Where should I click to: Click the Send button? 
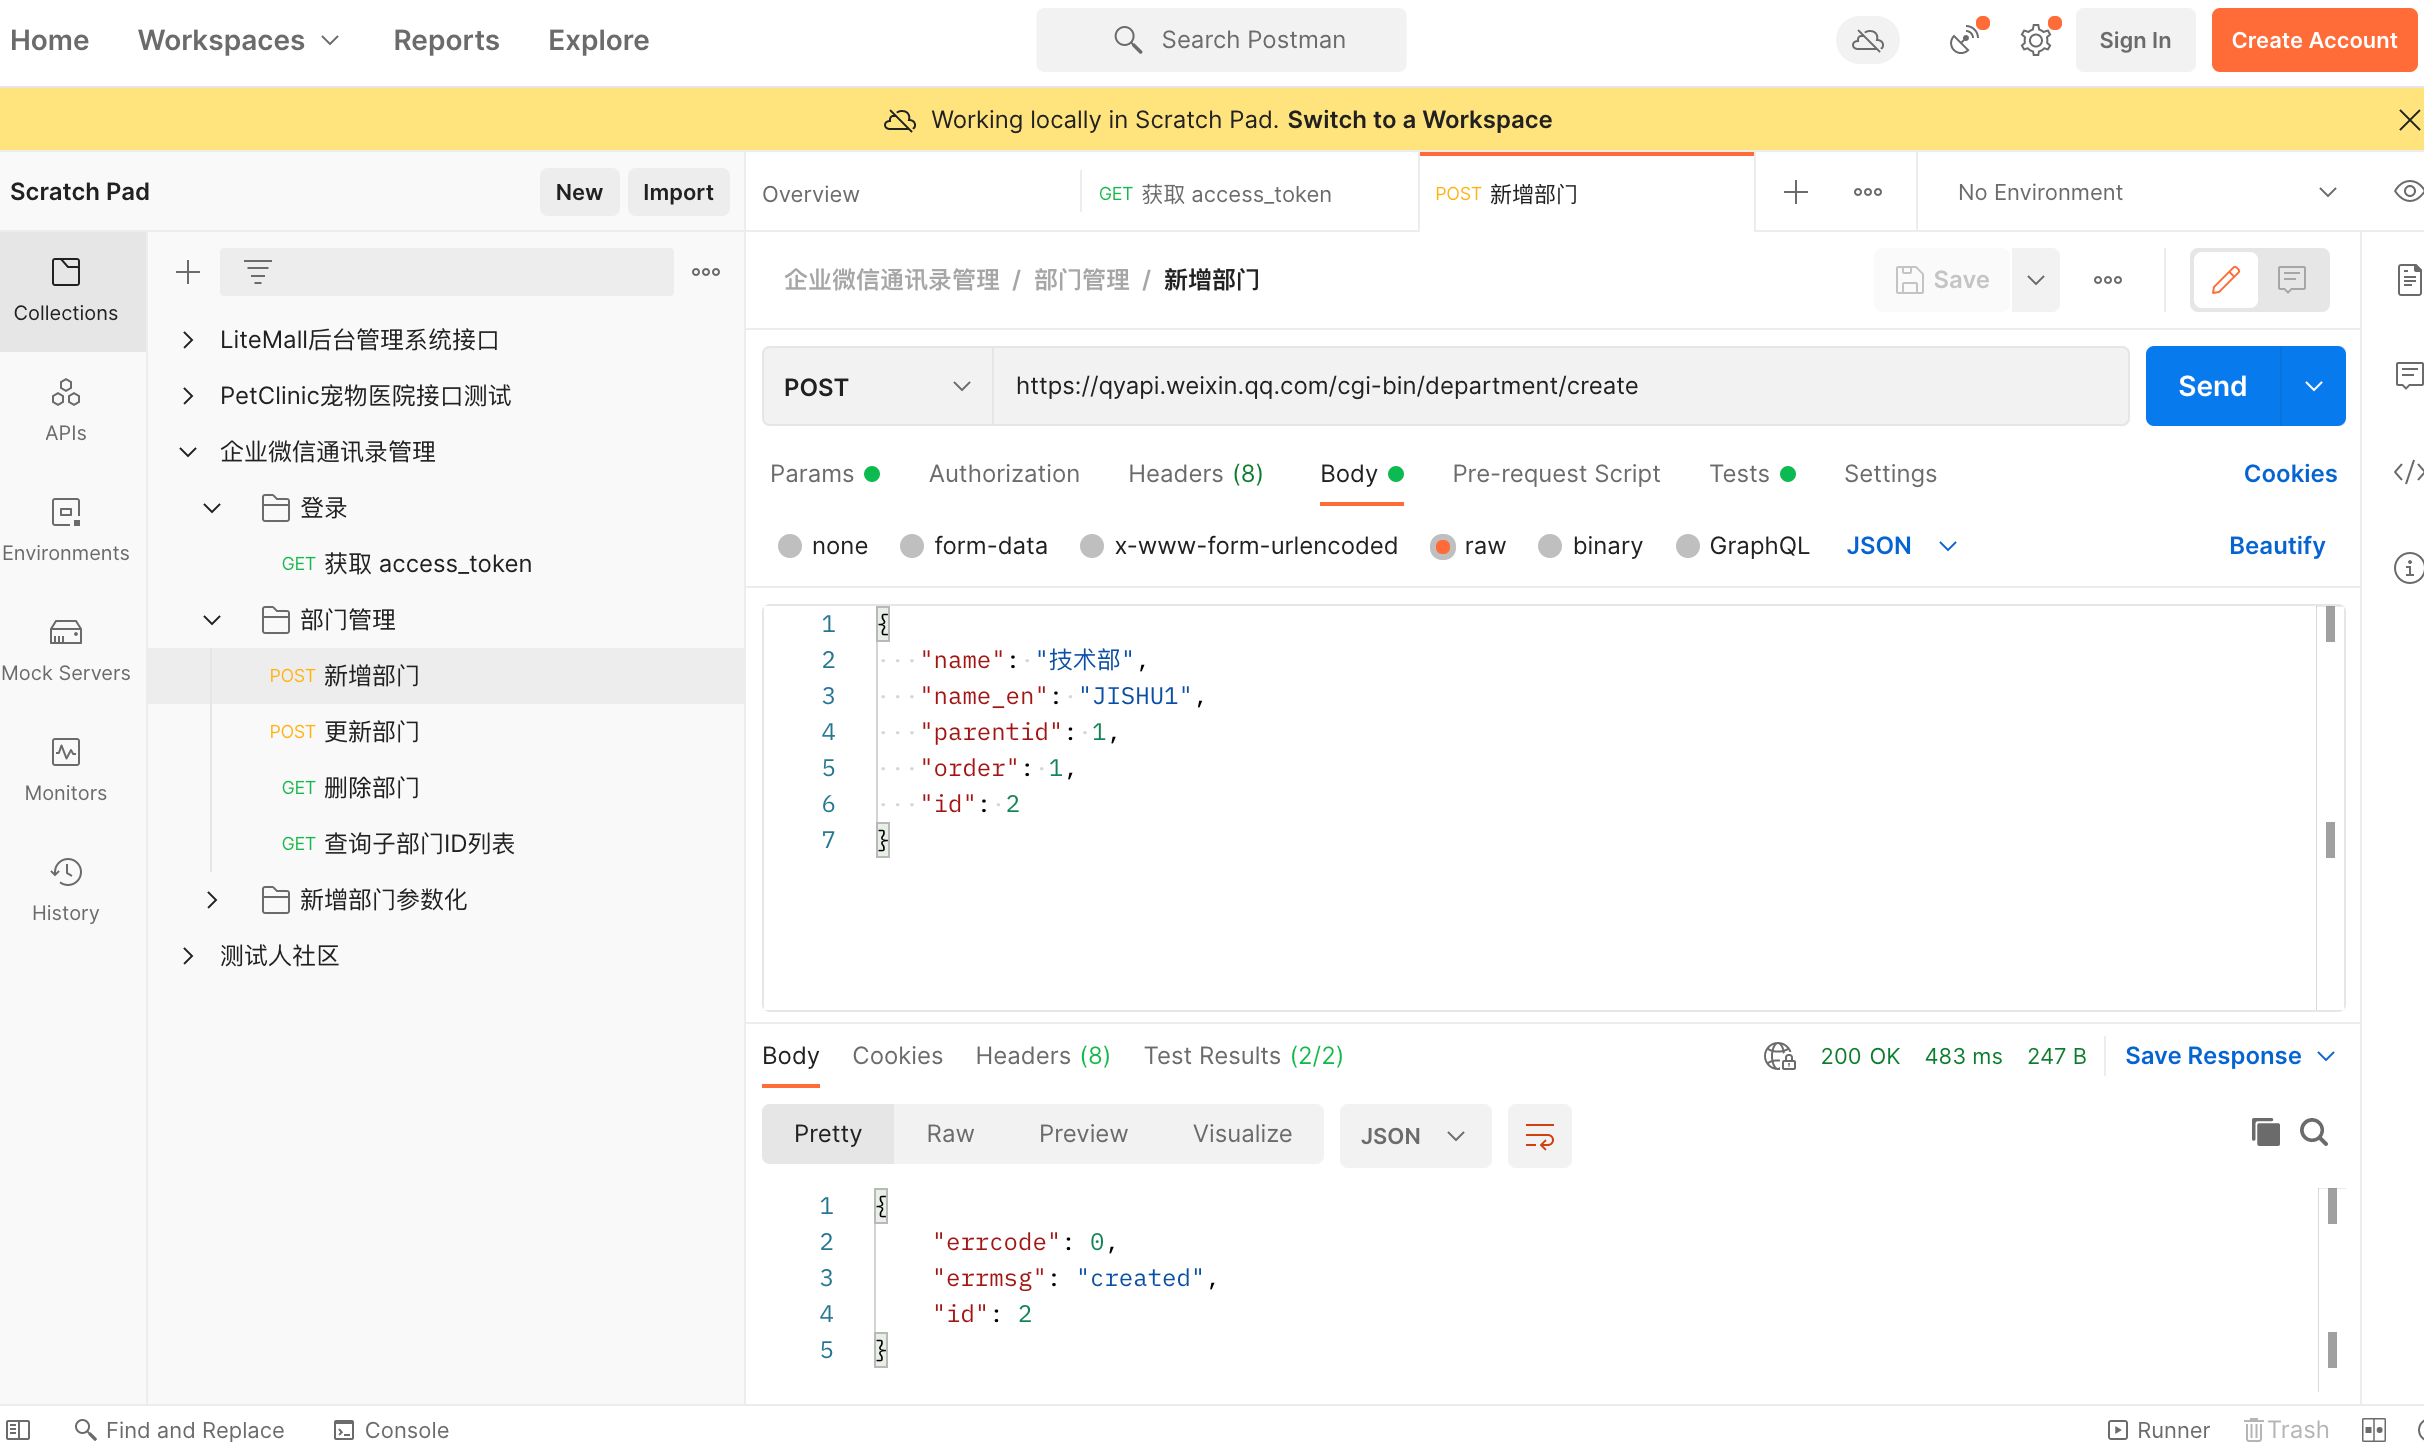click(2212, 386)
